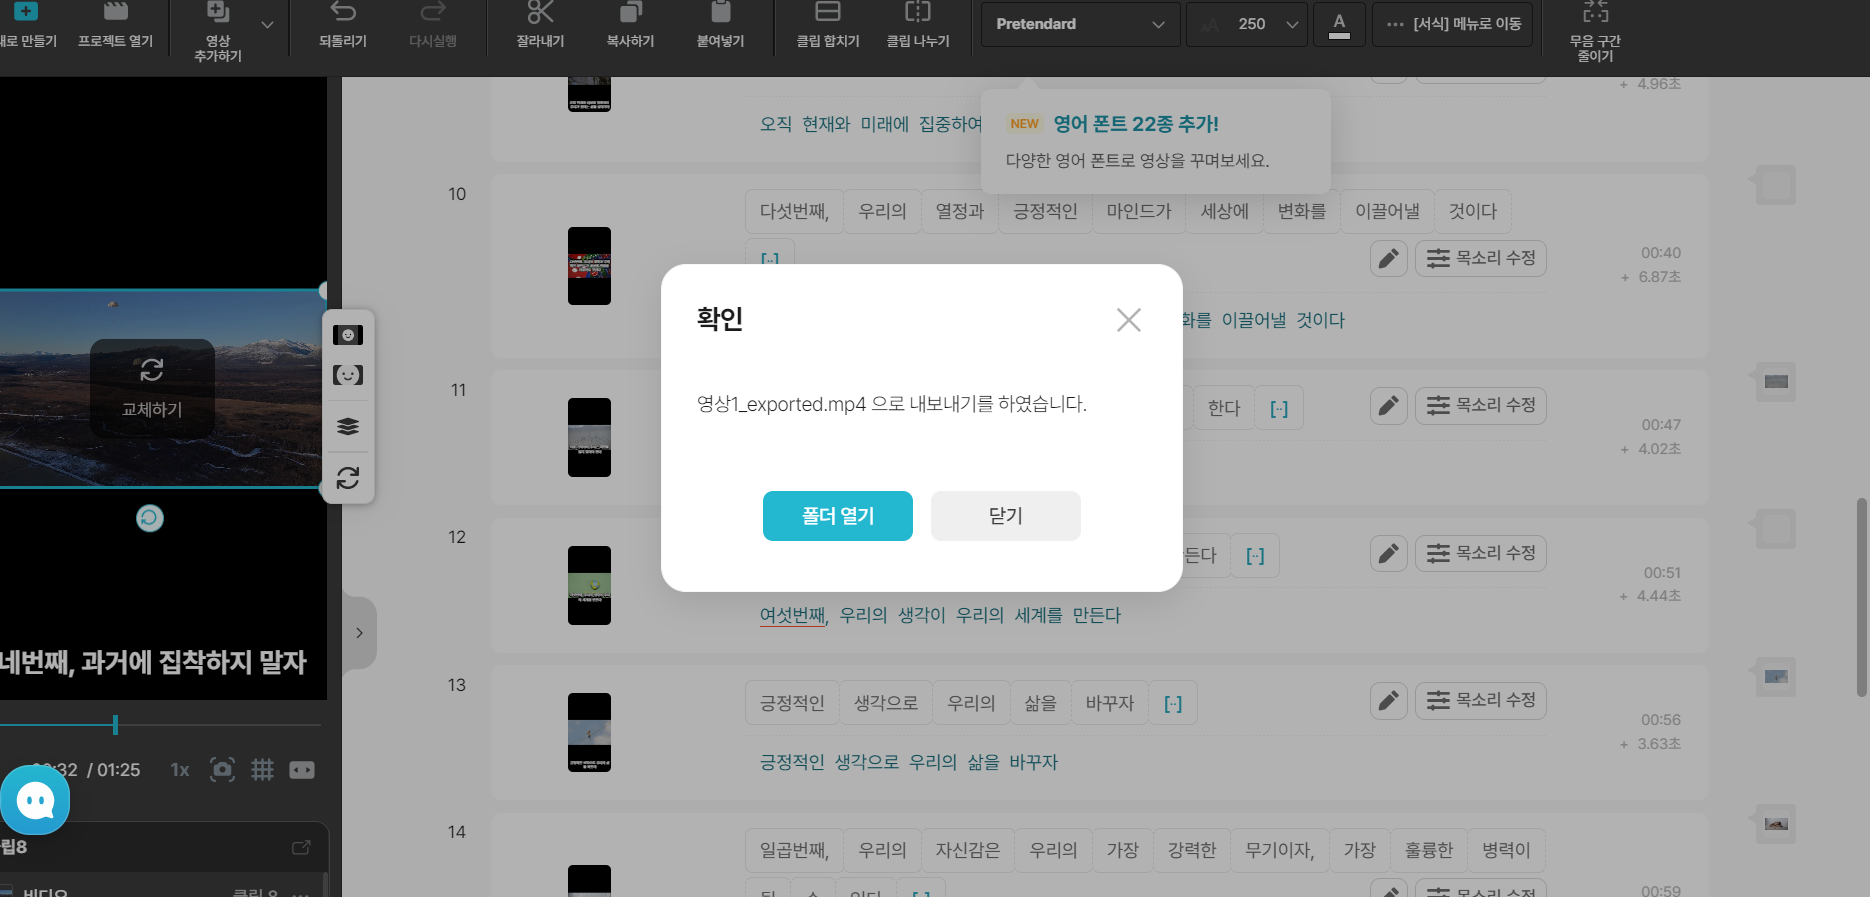Click the 다시실행 redo icon

coord(433,12)
